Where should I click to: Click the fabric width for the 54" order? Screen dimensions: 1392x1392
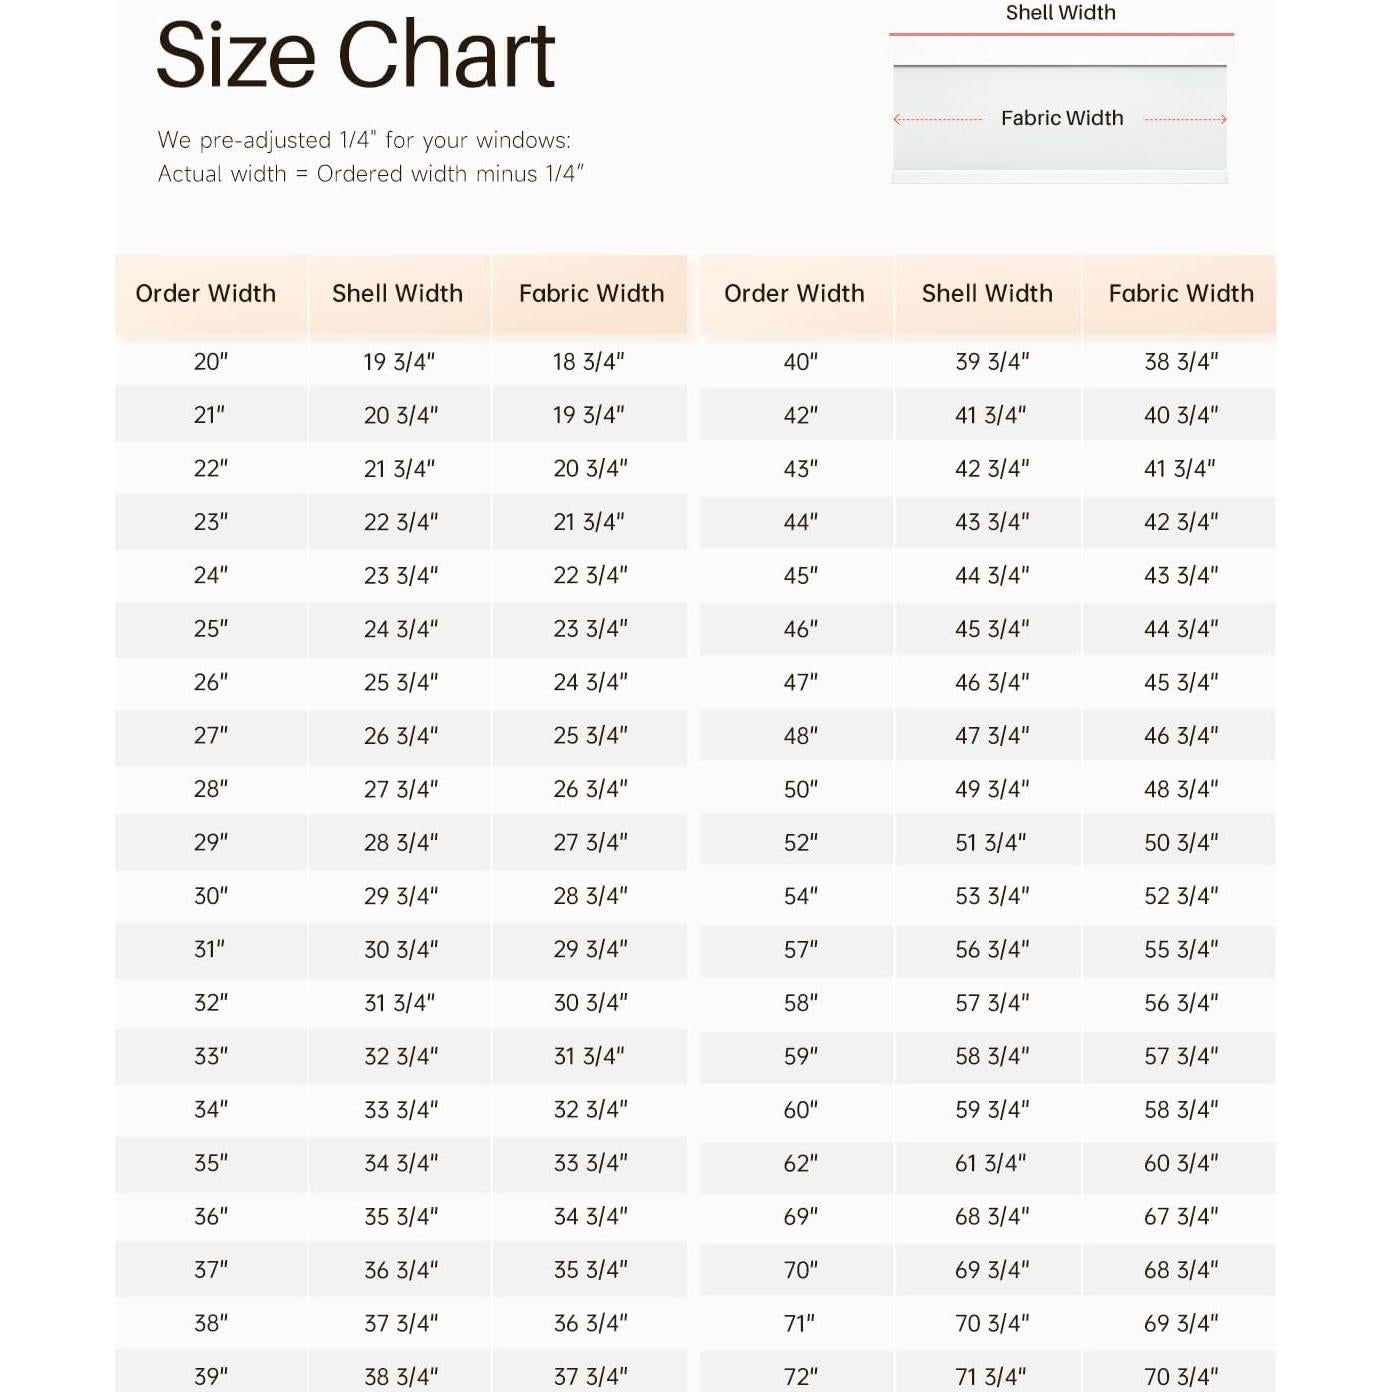pyautogui.click(x=1181, y=896)
